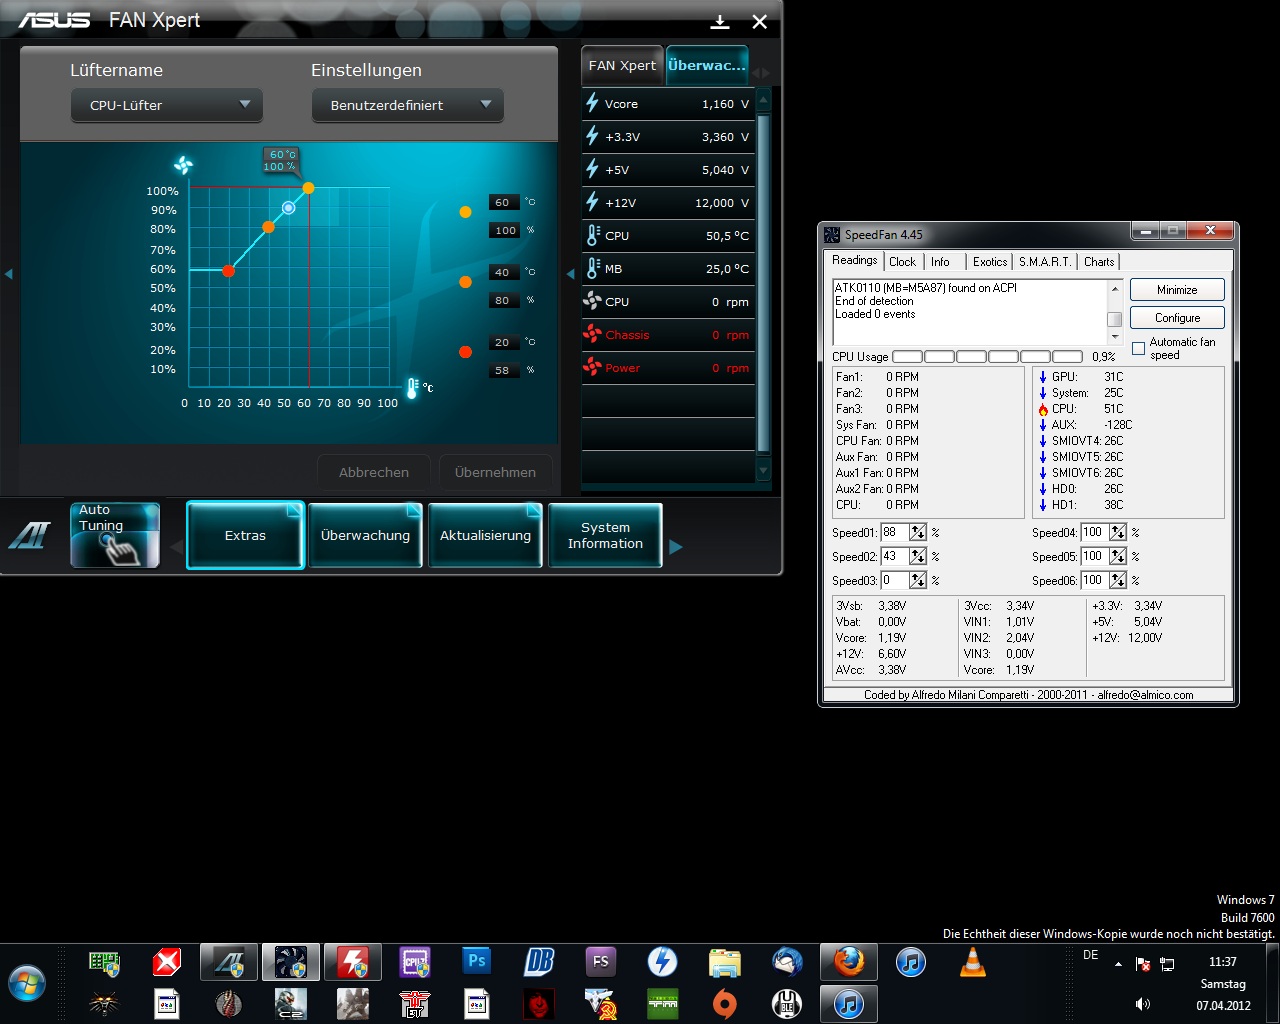Viewport: 1280px width, 1024px height.
Task: Select the orange curve point at 80%
Action: coord(268,227)
